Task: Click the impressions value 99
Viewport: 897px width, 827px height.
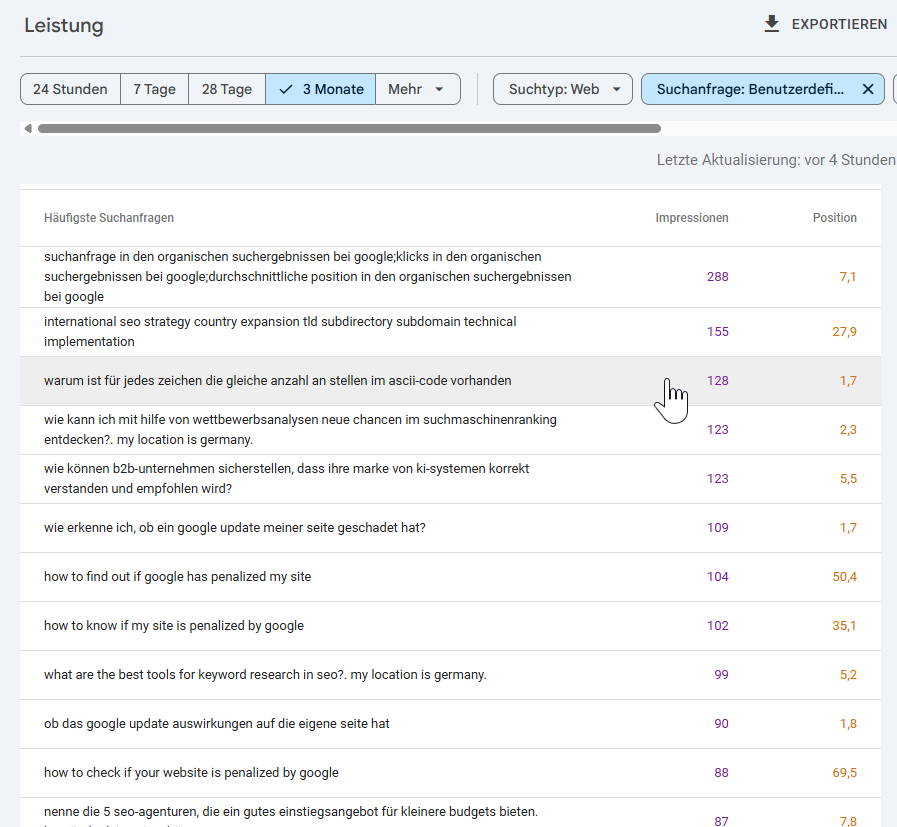Action: pyautogui.click(x=721, y=675)
